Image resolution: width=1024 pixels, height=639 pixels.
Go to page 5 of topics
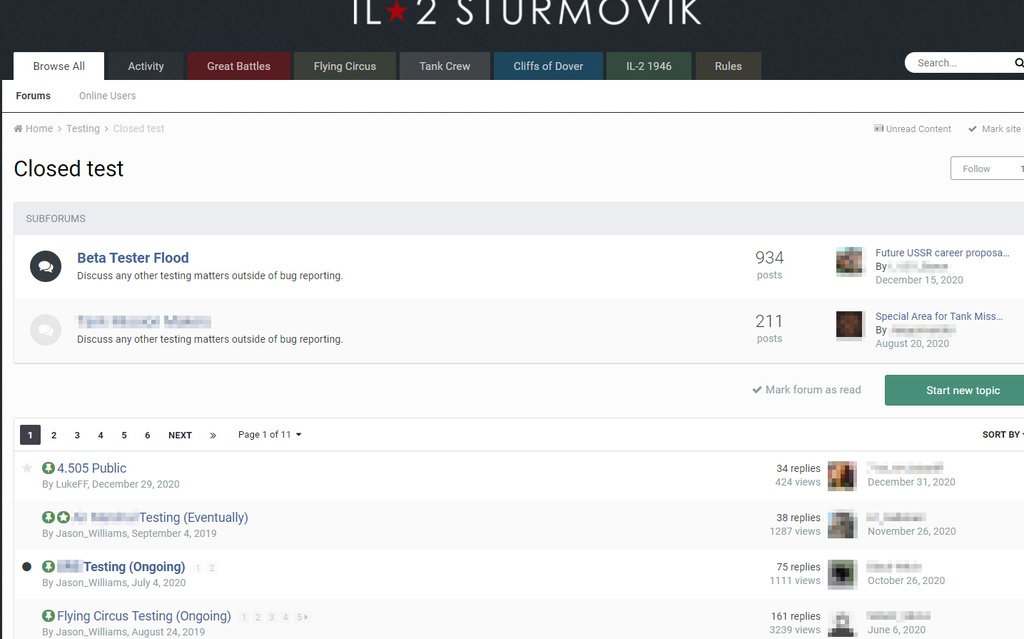click(x=124, y=435)
